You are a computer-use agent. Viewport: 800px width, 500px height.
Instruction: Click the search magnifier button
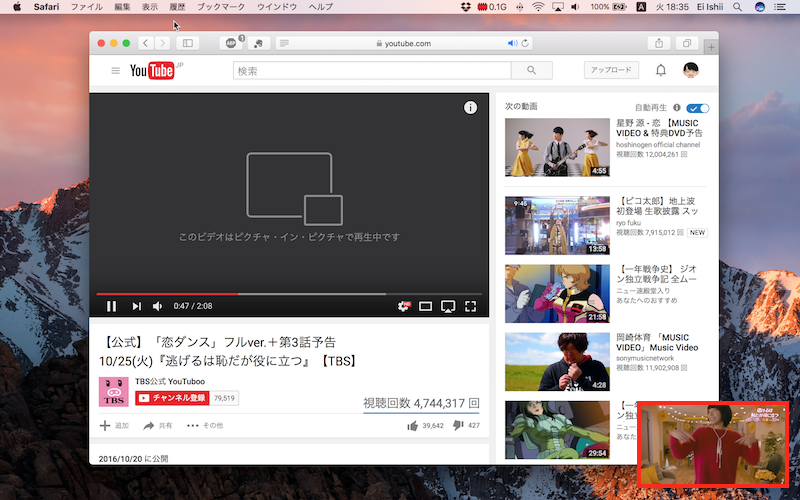[x=531, y=70]
